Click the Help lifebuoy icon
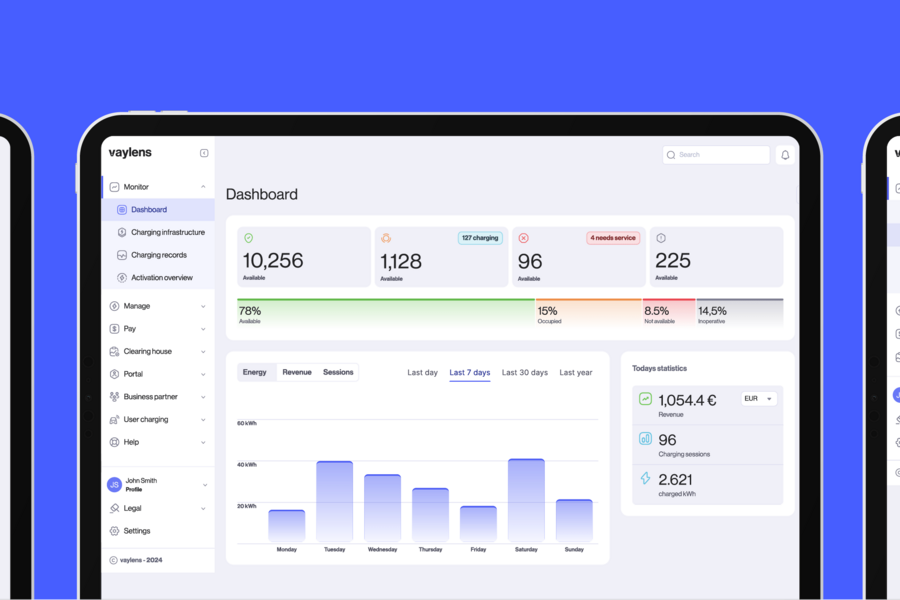 click(114, 442)
